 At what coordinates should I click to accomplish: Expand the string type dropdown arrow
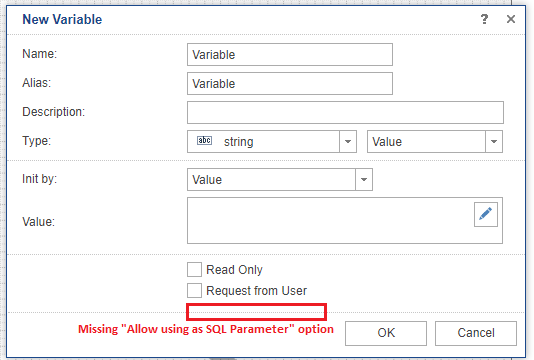tap(348, 141)
